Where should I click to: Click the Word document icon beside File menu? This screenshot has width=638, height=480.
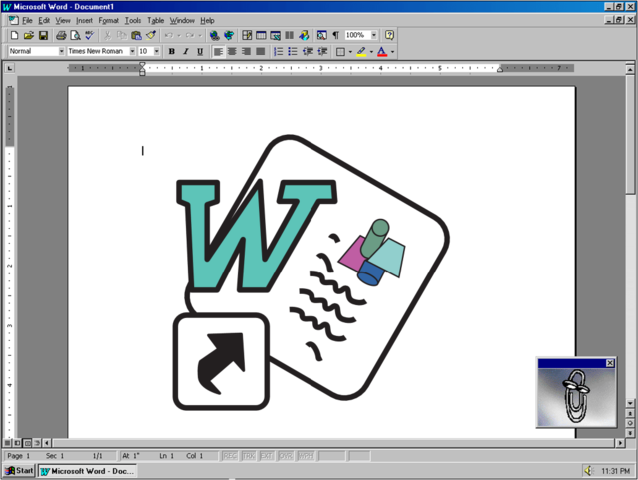point(13,20)
